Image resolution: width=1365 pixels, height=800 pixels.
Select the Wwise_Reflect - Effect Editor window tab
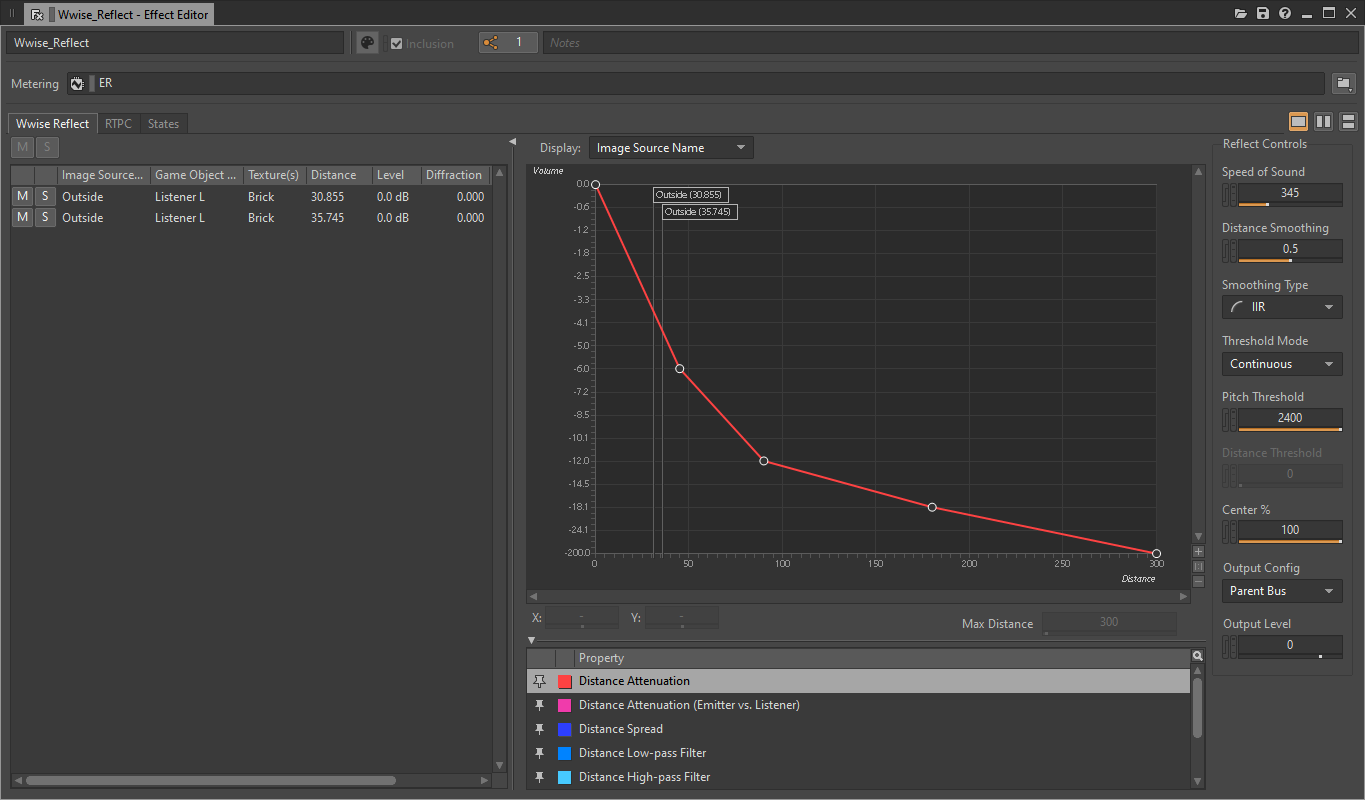click(118, 15)
